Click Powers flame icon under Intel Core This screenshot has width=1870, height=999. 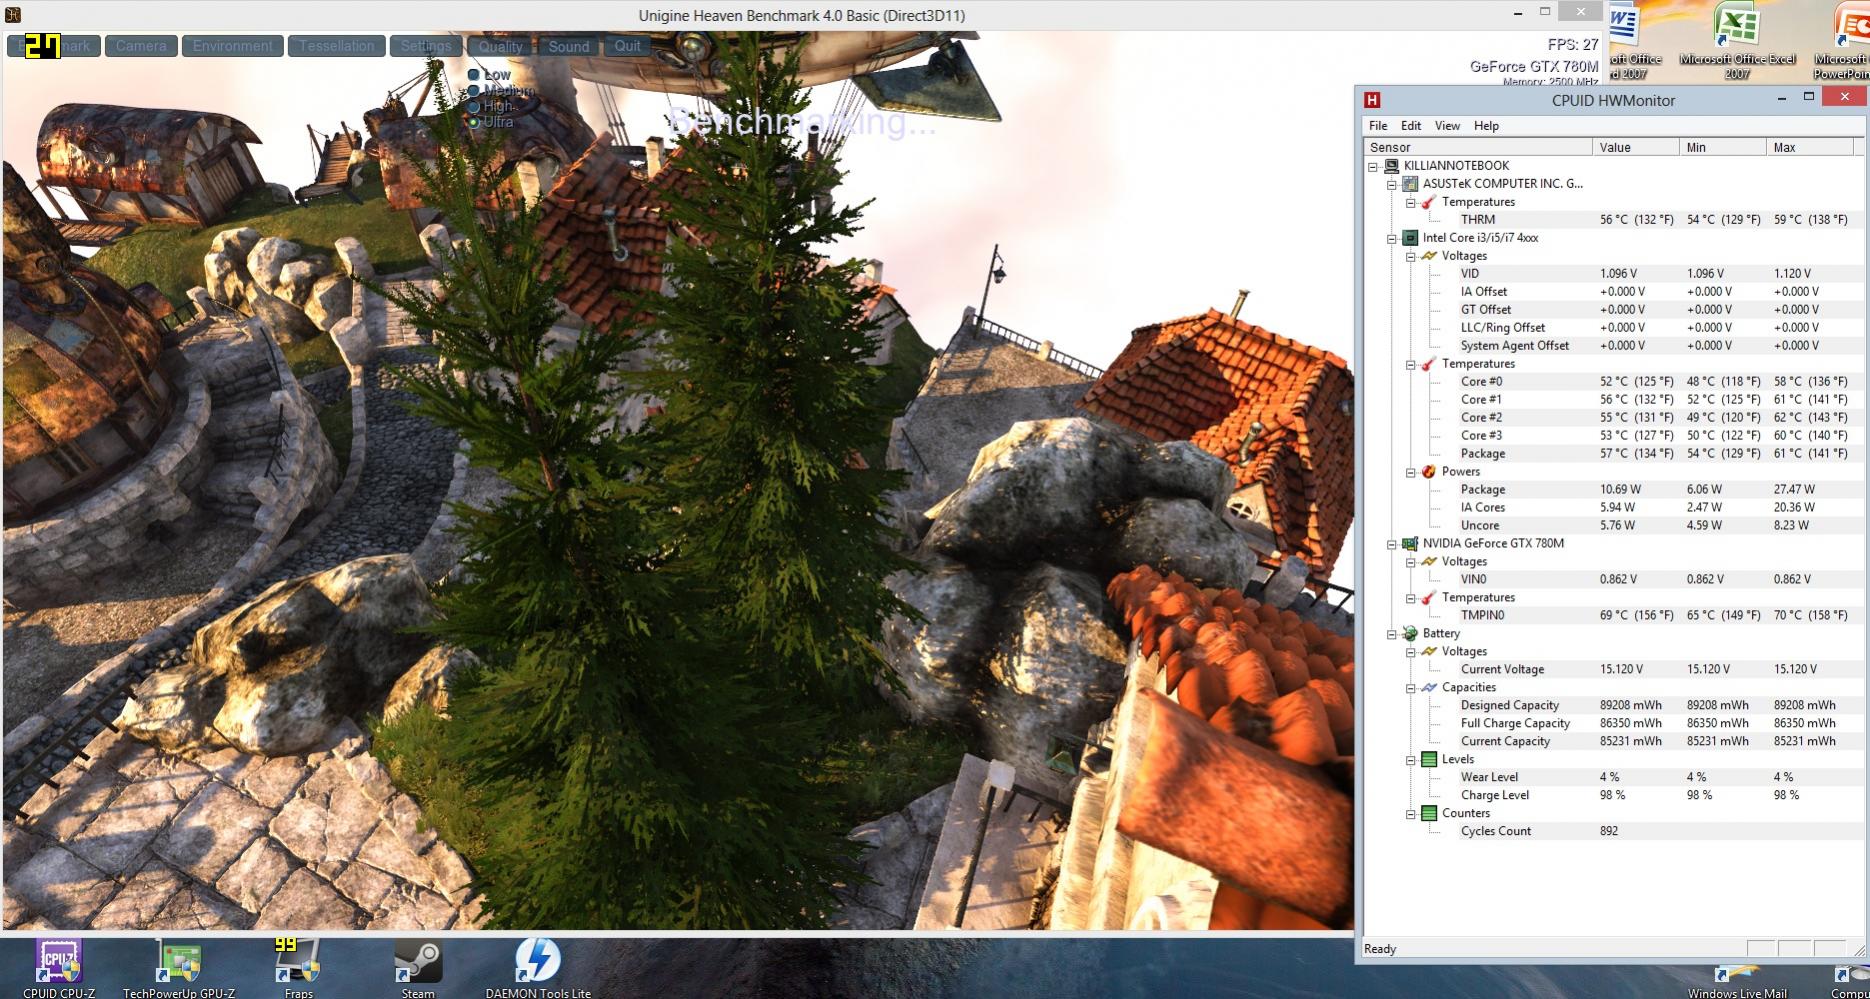(x=1429, y=472)
